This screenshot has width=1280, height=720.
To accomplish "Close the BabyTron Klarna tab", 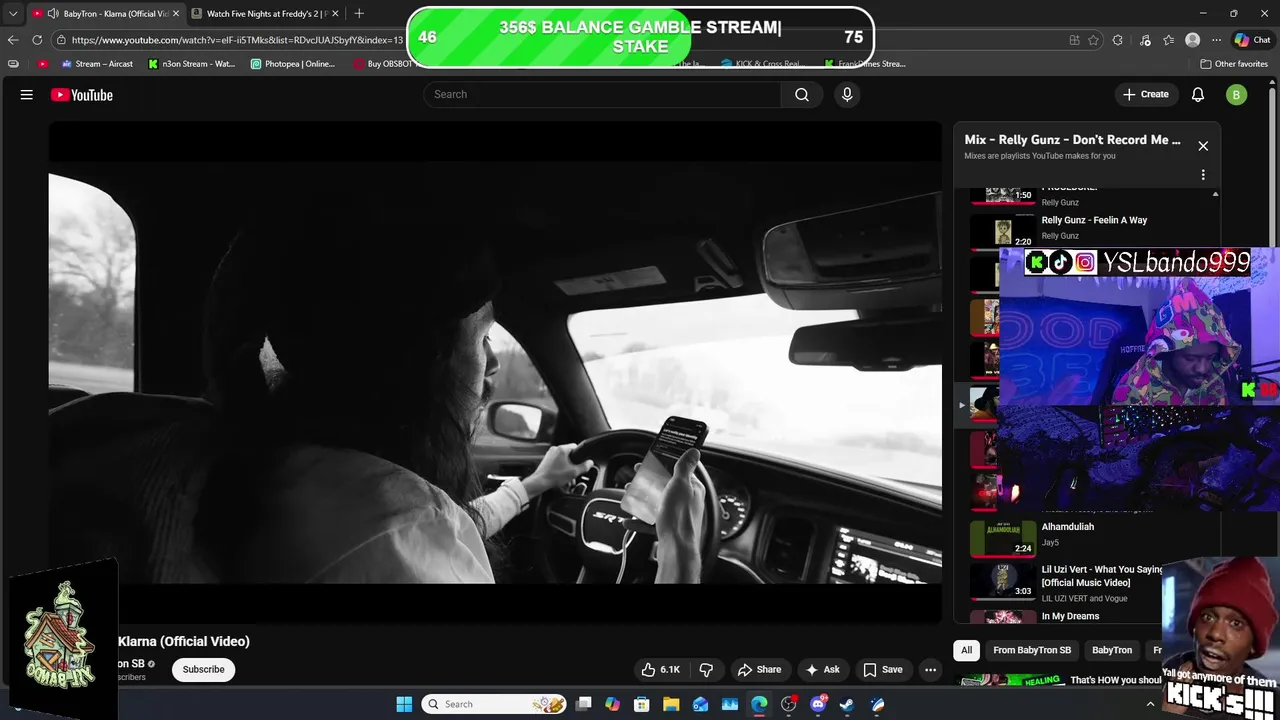I will 175,13.
